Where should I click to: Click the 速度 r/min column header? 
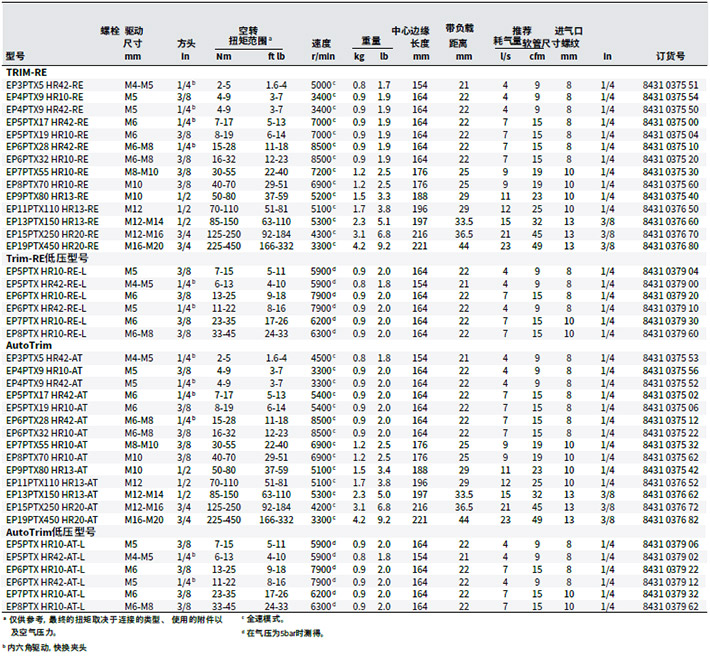[x=321, y=50]
